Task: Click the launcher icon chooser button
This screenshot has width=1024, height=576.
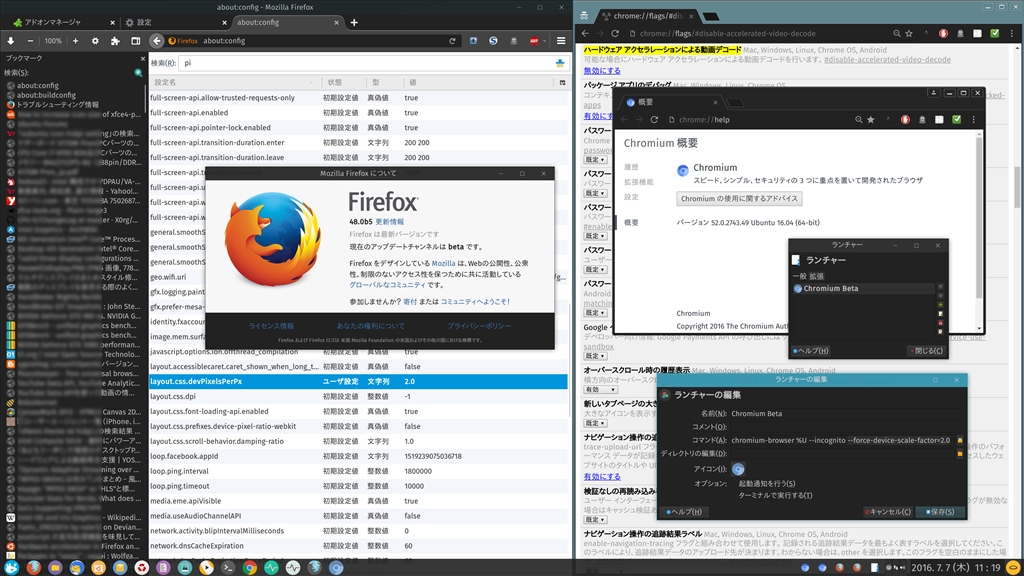Action: pos(739,468)
